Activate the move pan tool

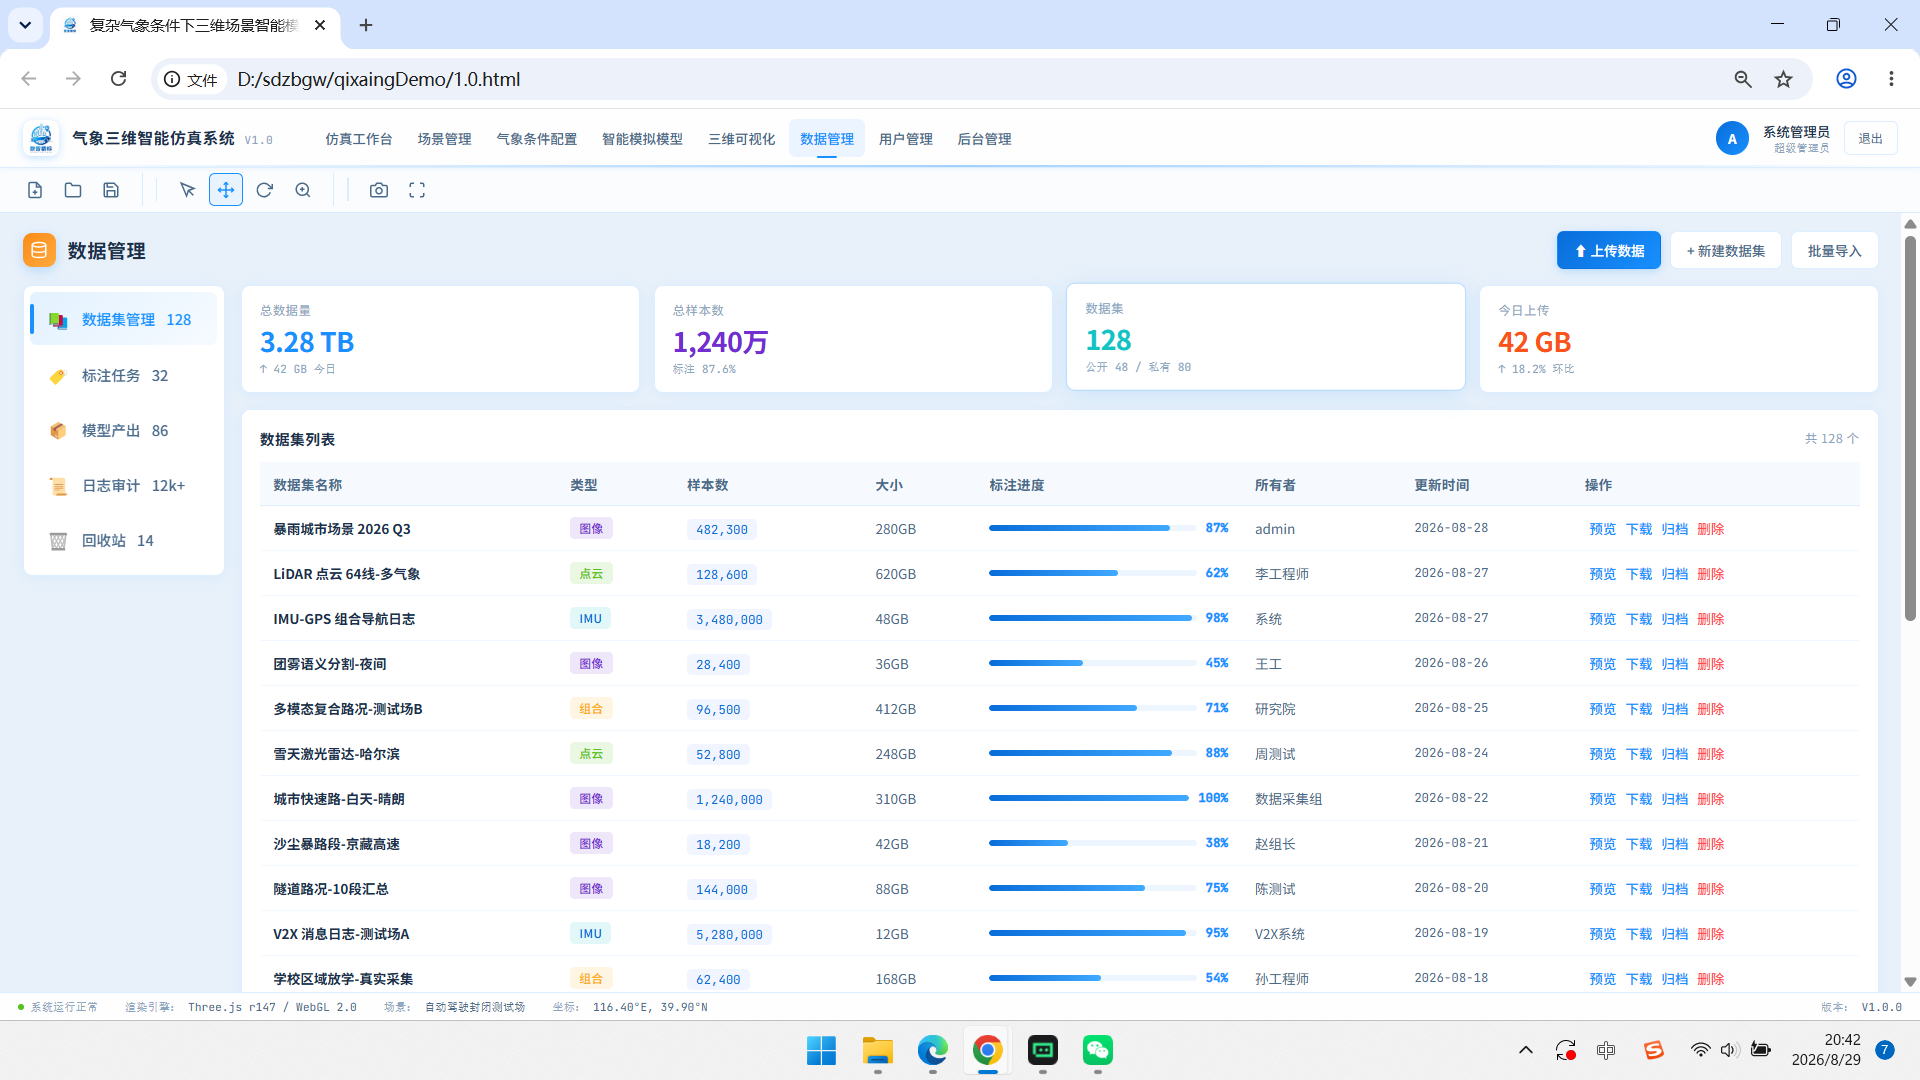[x=226, y=190]
